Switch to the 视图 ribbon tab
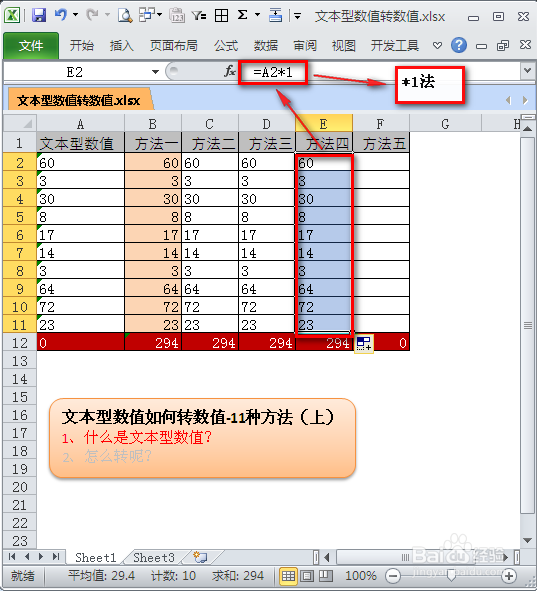Viewport: 537px width, 591px height. click(343, 46)
